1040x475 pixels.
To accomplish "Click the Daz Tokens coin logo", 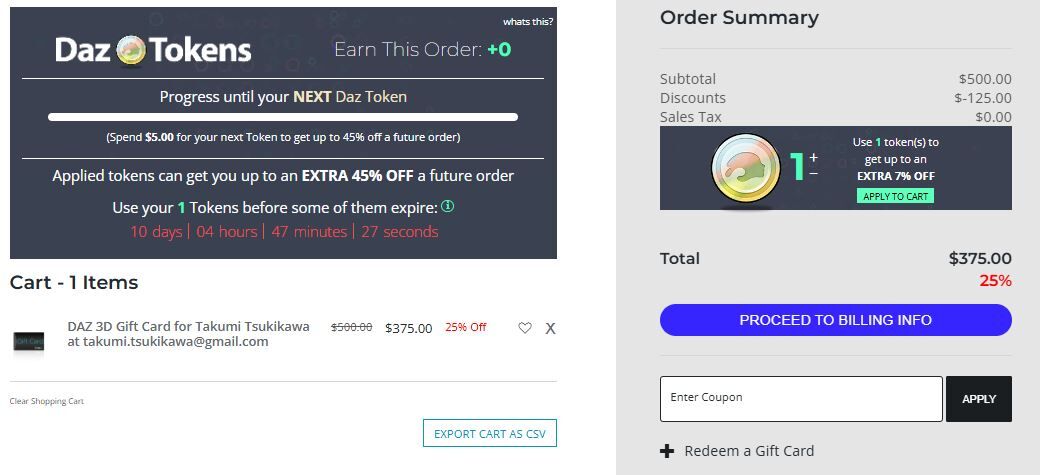I will 131,50.
